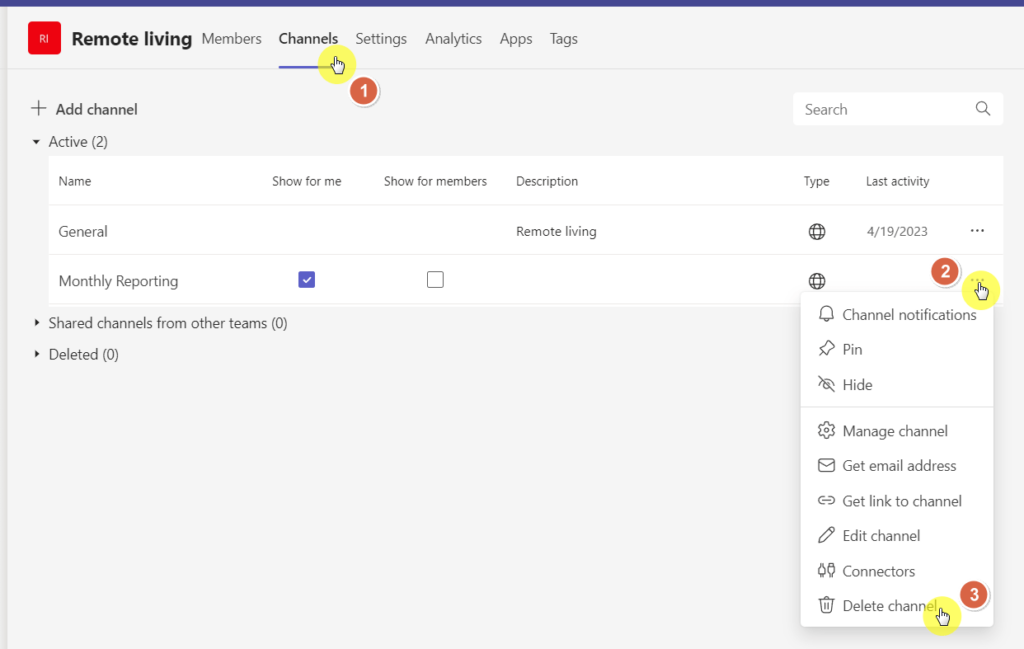
Task: Click the Pin icon in context menu
Action: (x=826, y=349)
